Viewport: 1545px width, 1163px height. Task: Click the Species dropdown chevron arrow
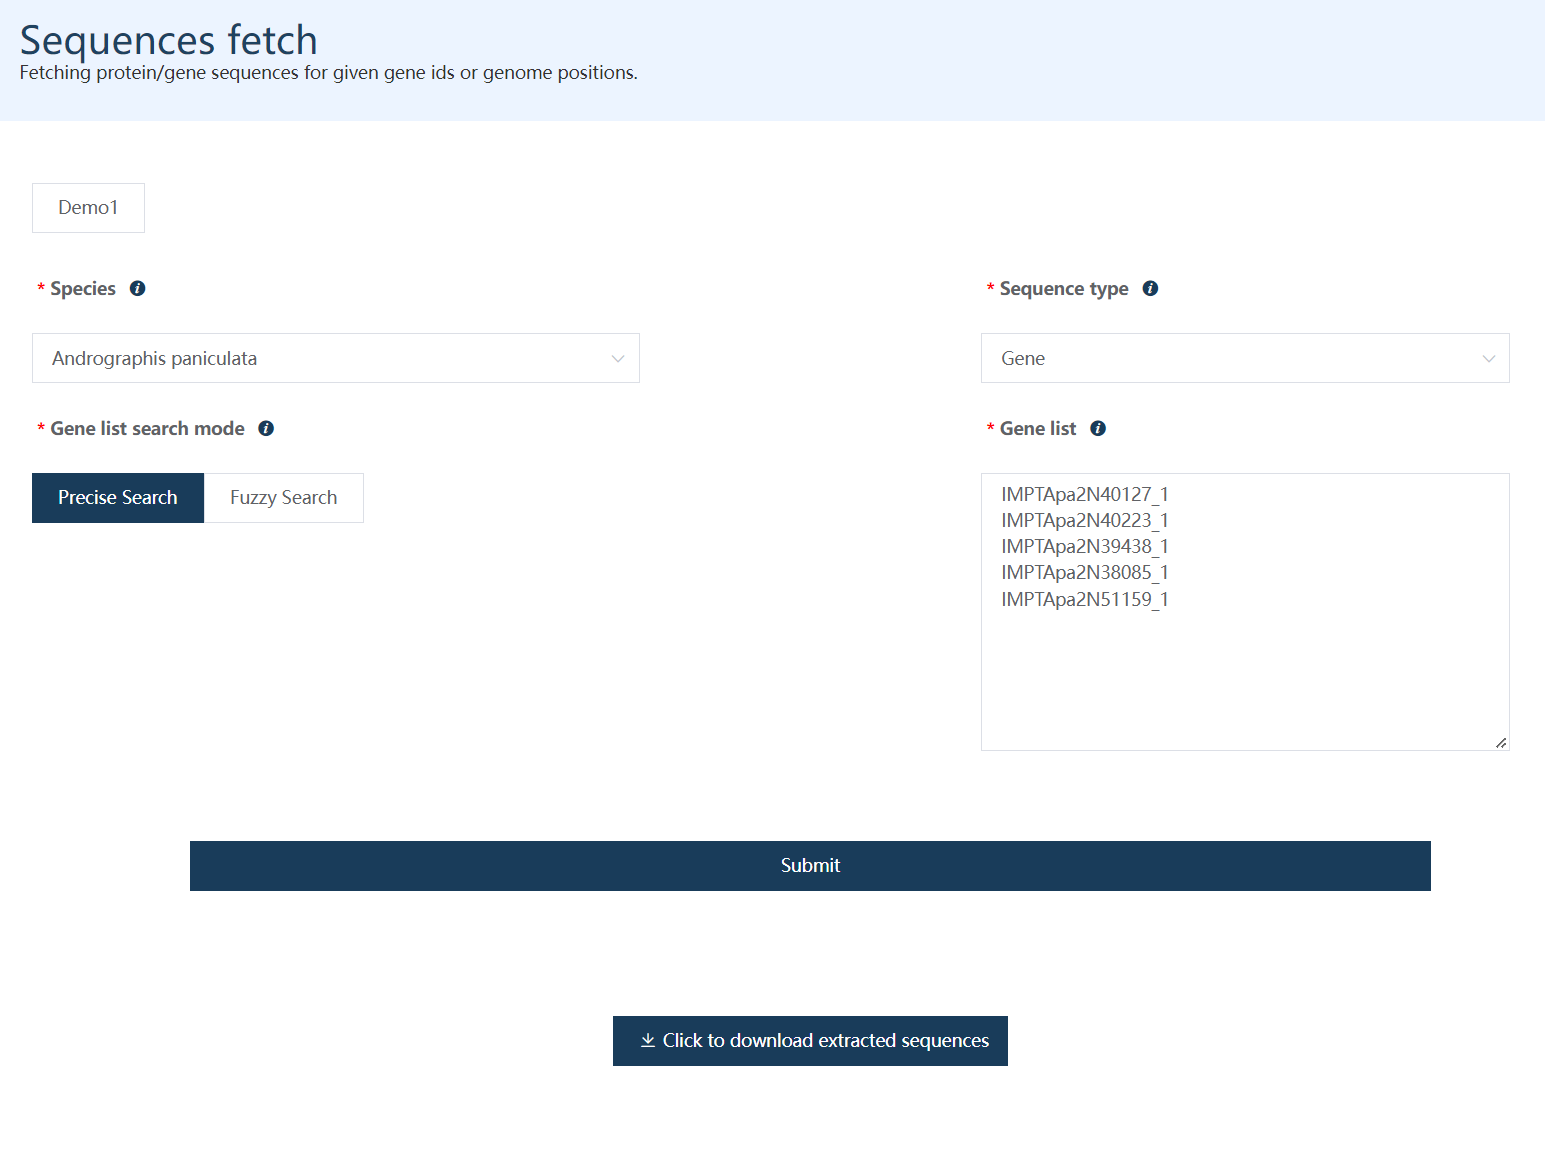(x=618, y=359)
